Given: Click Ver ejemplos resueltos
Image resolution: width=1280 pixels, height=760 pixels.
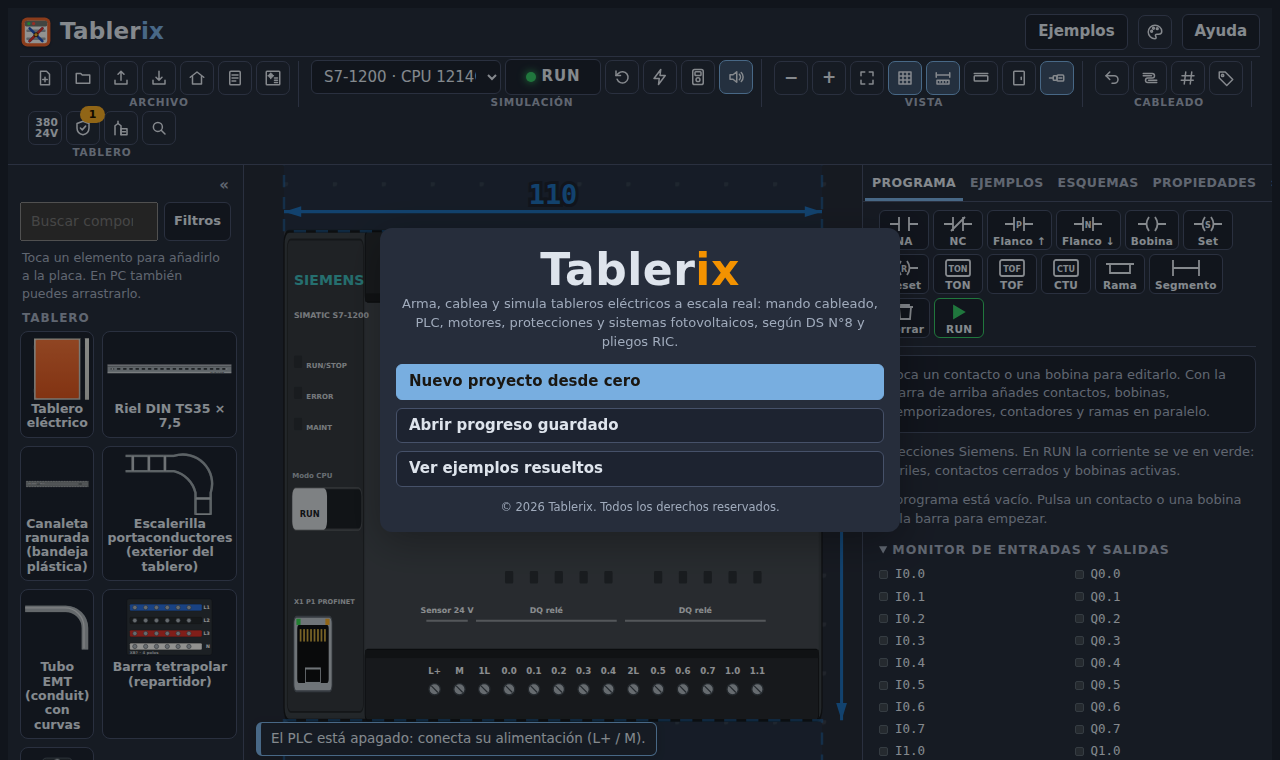Looking at the screenshot, I should (640, 469).
